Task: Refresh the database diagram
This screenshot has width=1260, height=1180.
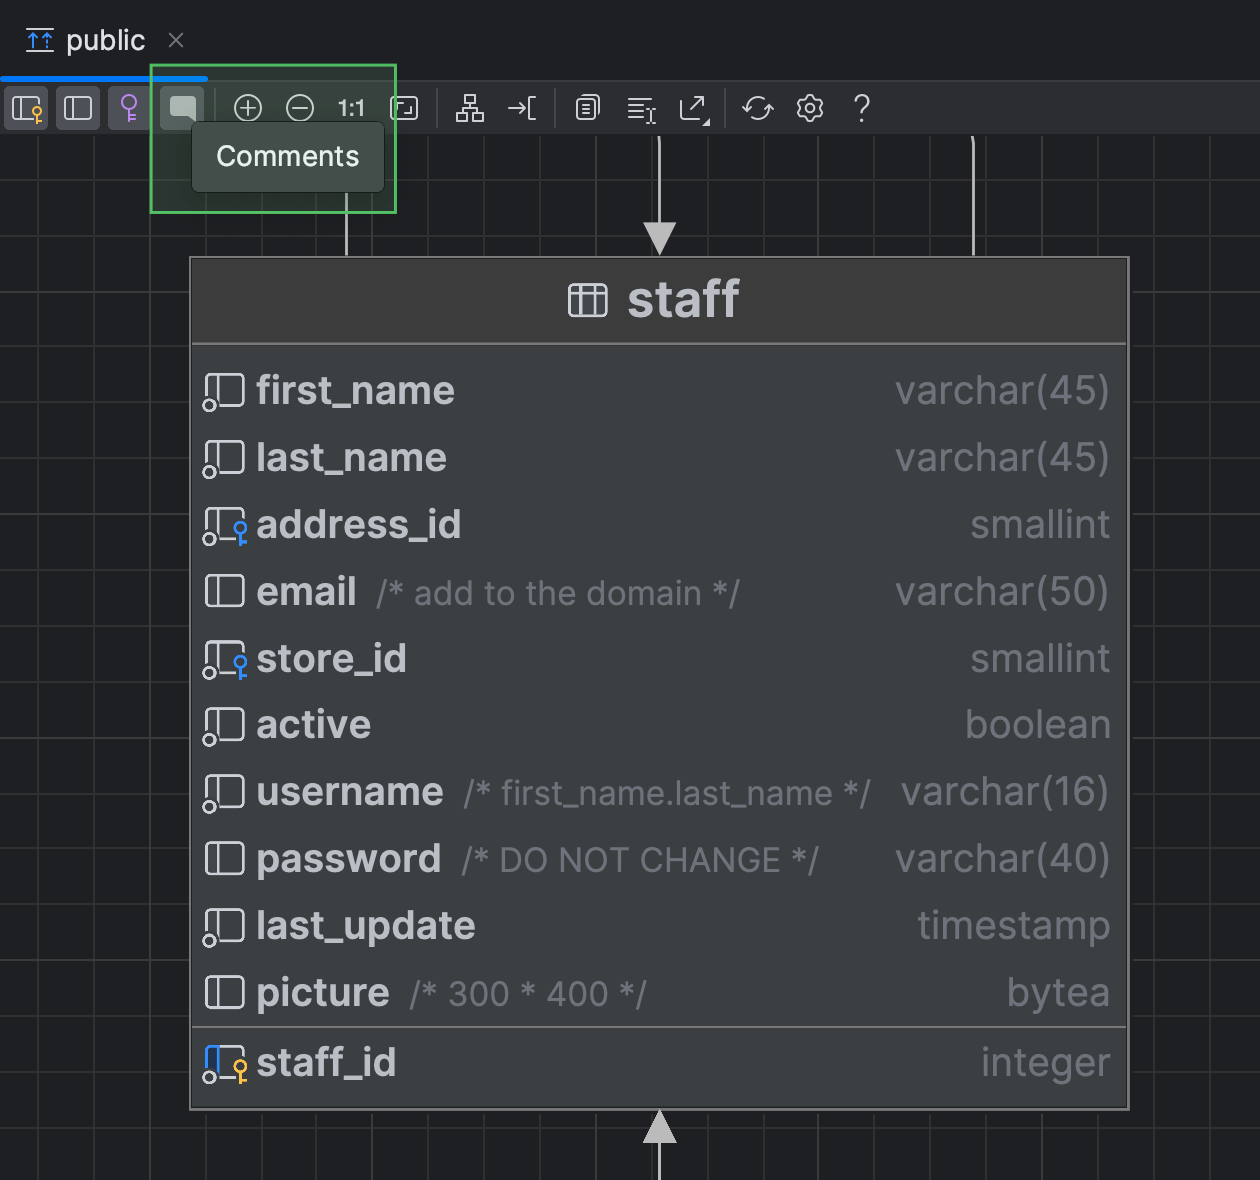Action: [x=757, y=108]
